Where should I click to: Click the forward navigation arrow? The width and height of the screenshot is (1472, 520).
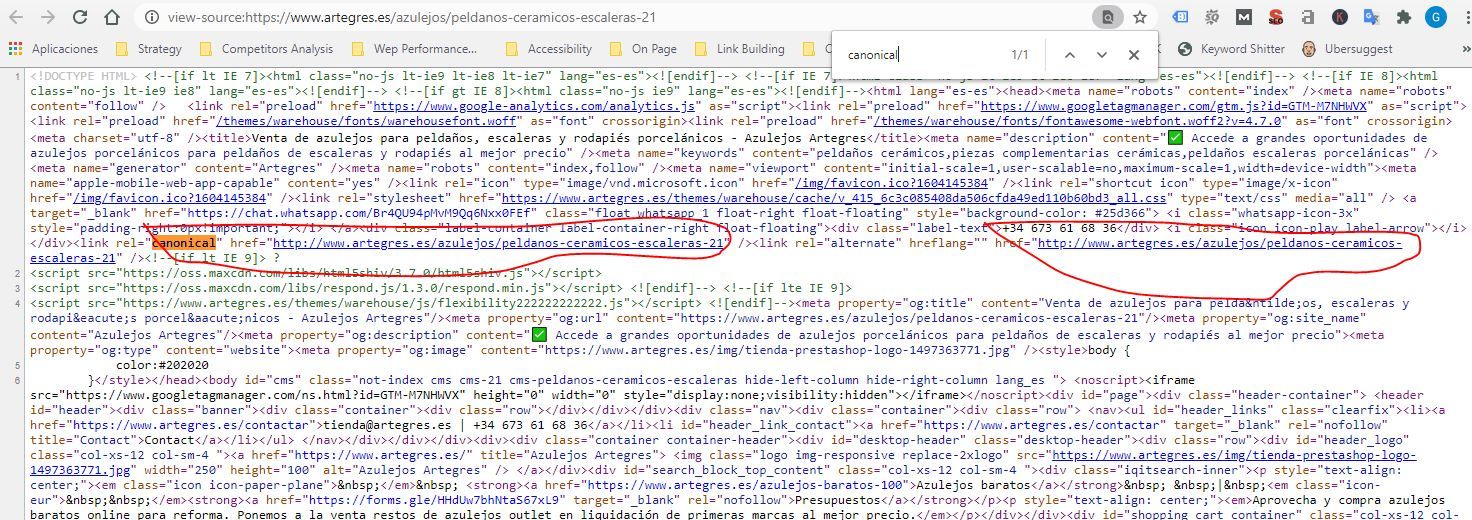50,17
